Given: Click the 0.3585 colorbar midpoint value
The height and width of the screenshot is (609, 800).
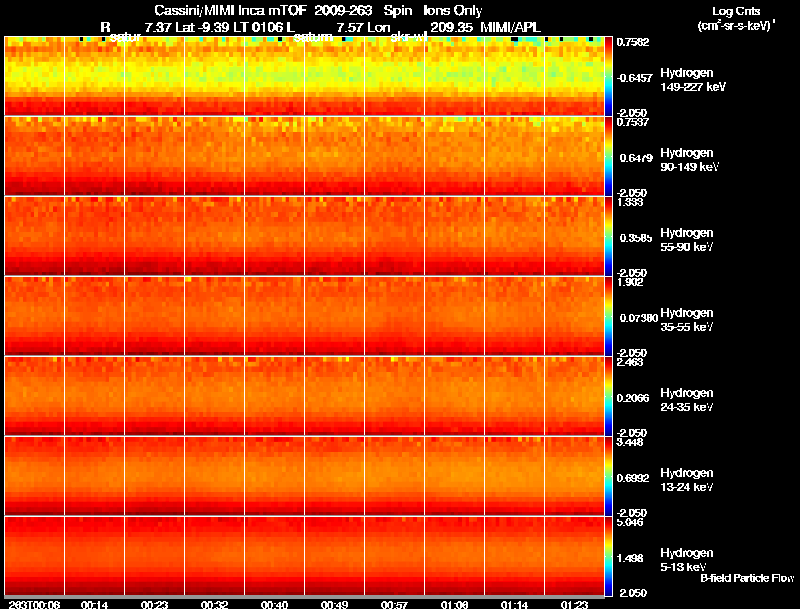Looking at the screenshot, I should coord(636,238).
